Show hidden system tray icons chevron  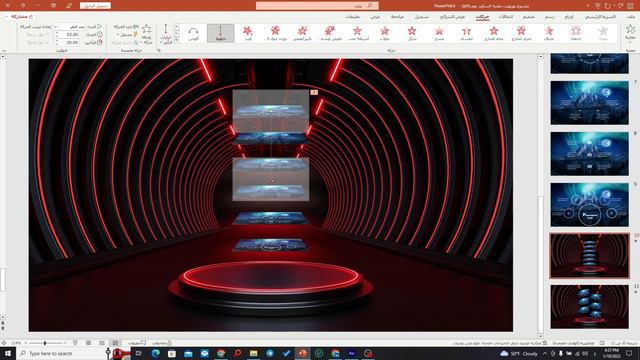[x=544, y=353]
